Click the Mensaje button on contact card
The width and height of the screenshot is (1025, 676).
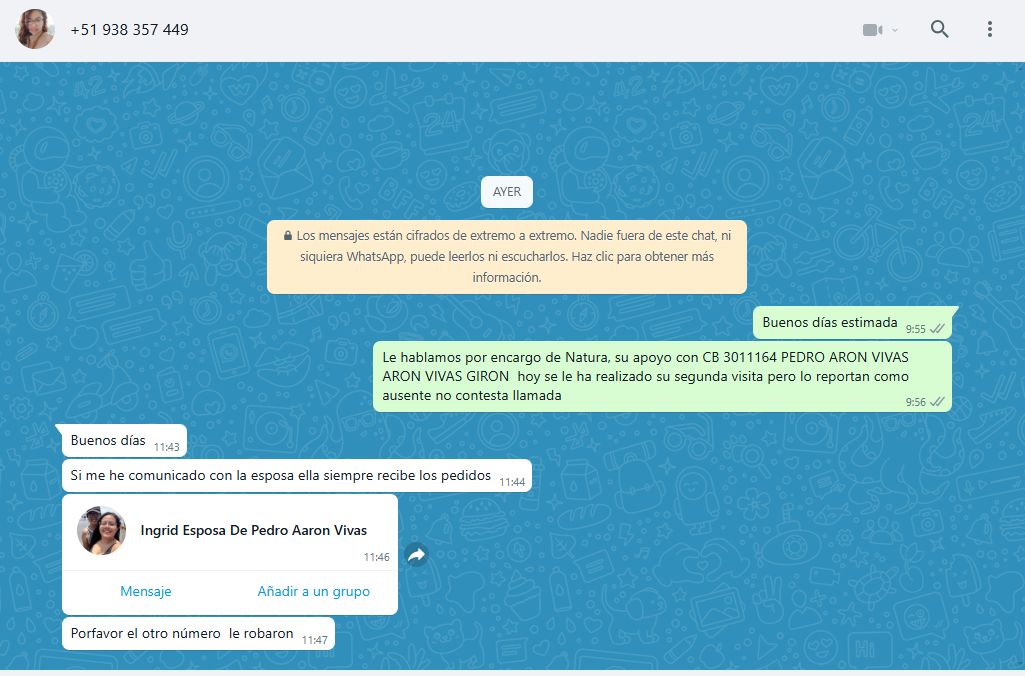(146, 591)
